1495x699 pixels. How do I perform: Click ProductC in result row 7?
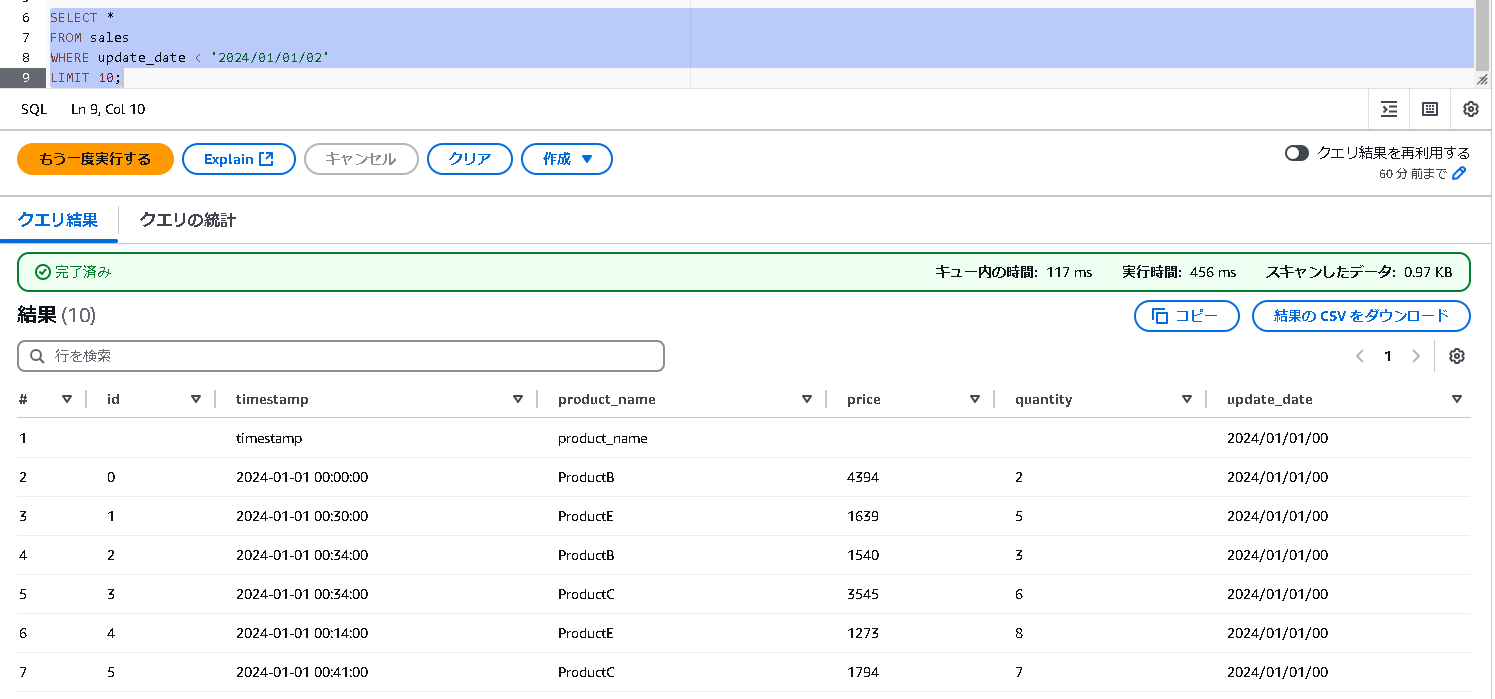coord(586,672)
